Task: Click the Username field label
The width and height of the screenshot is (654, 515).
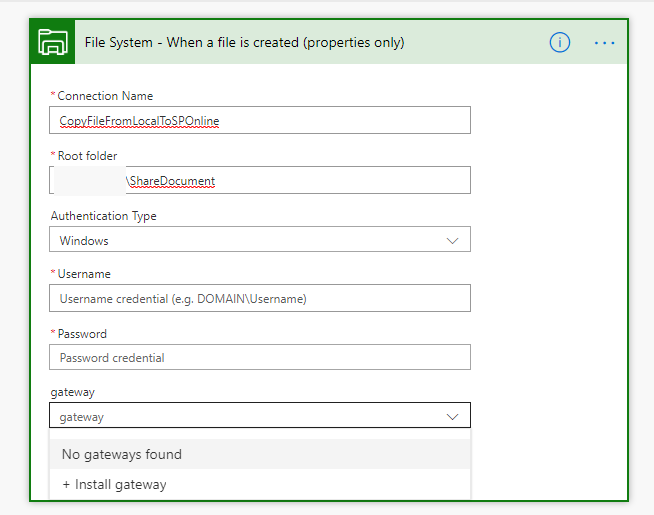Action: [84, 274]
